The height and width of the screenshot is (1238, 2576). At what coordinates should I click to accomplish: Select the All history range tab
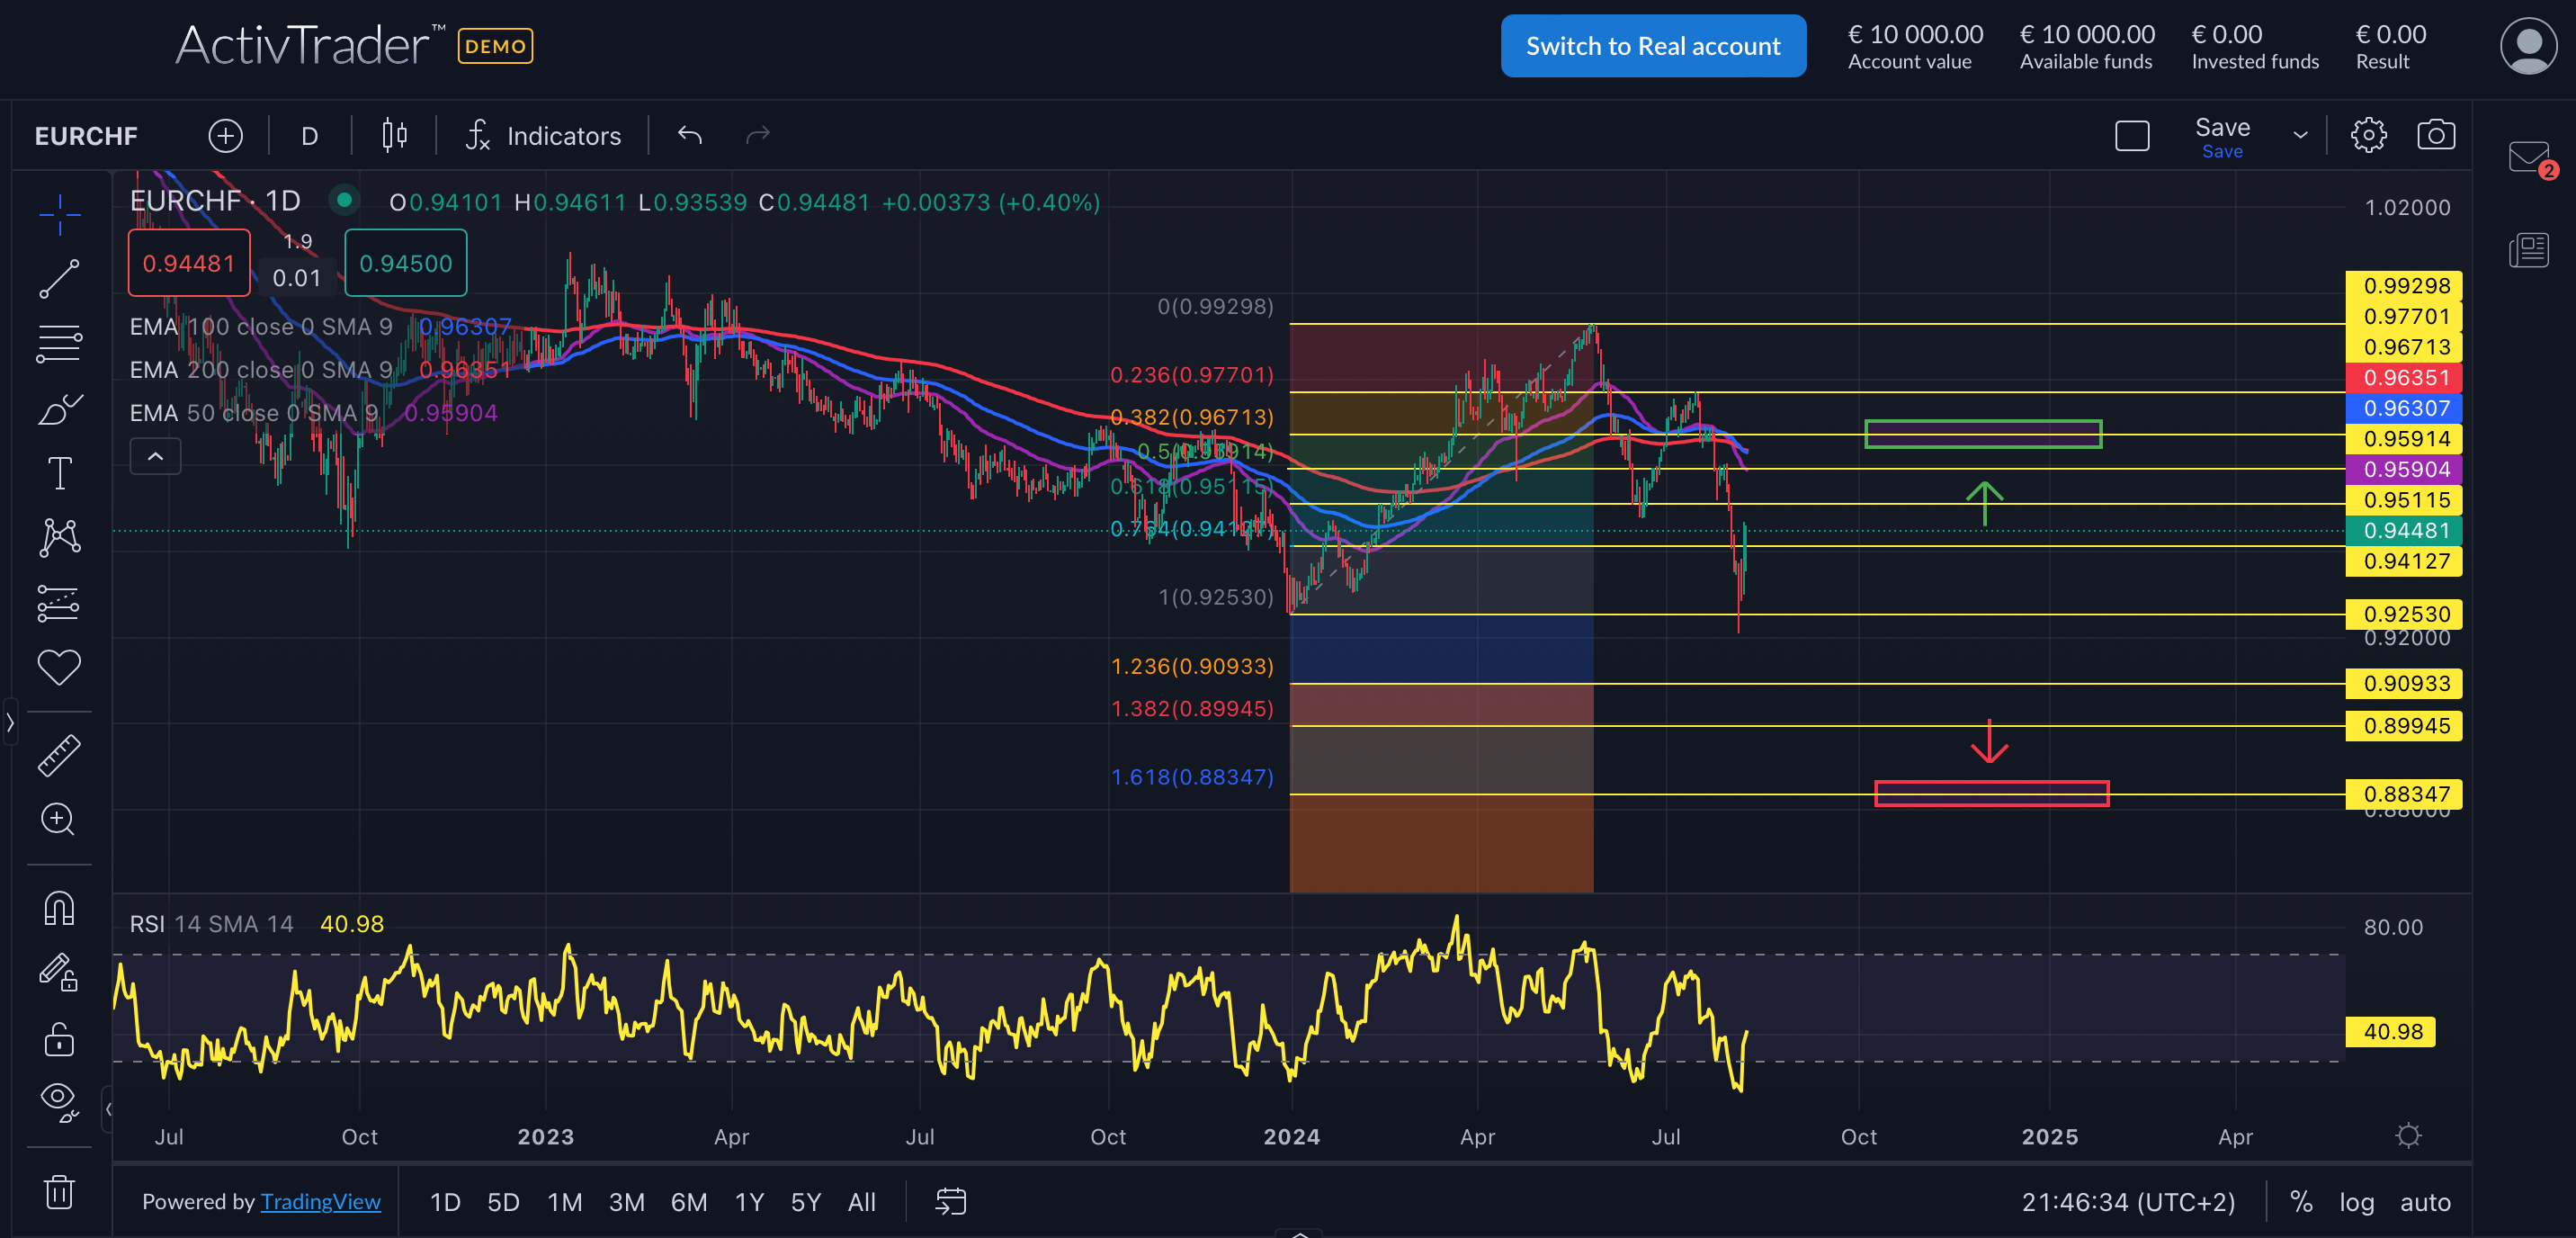pyautogui.click(x=862, y=1202)
